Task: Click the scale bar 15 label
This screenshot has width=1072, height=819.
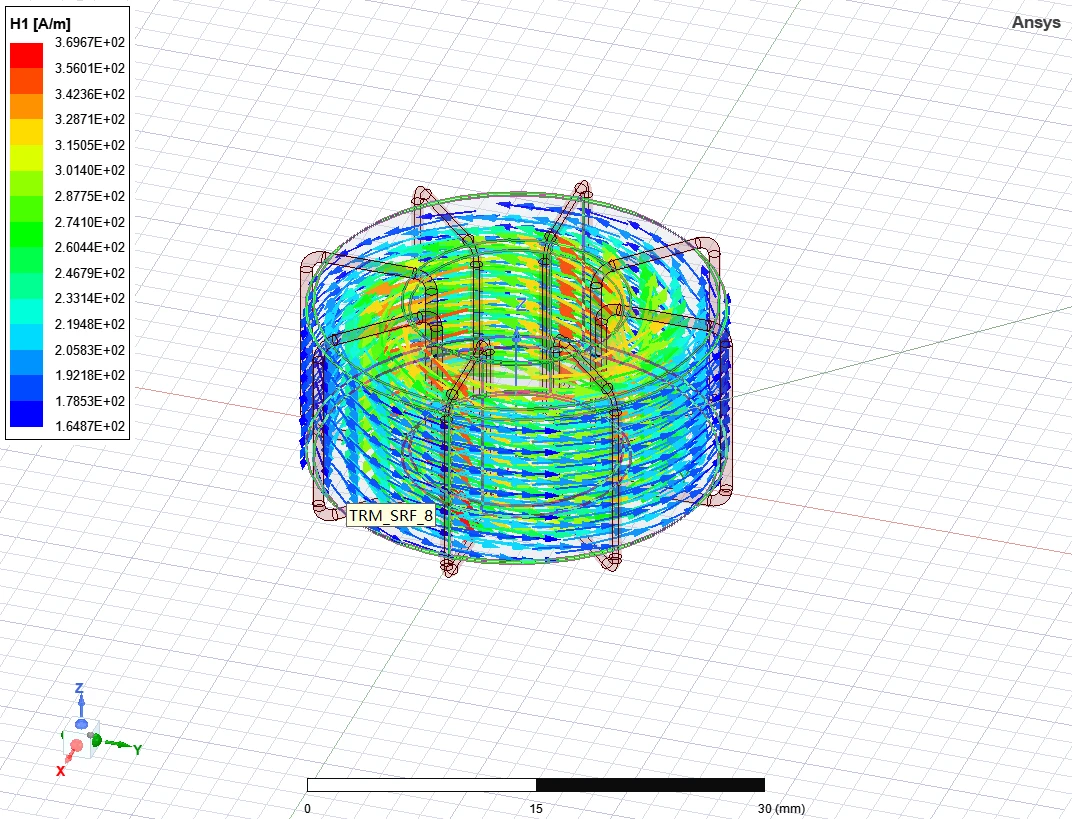Action: 536,809
